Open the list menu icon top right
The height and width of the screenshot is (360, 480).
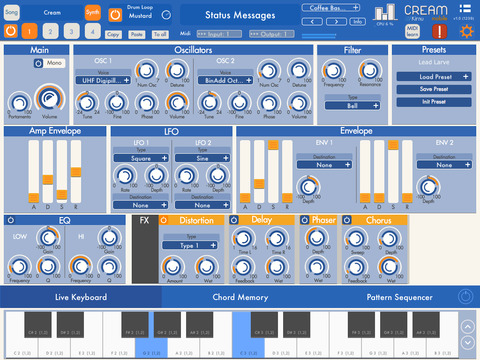click(x=465, y=9)
